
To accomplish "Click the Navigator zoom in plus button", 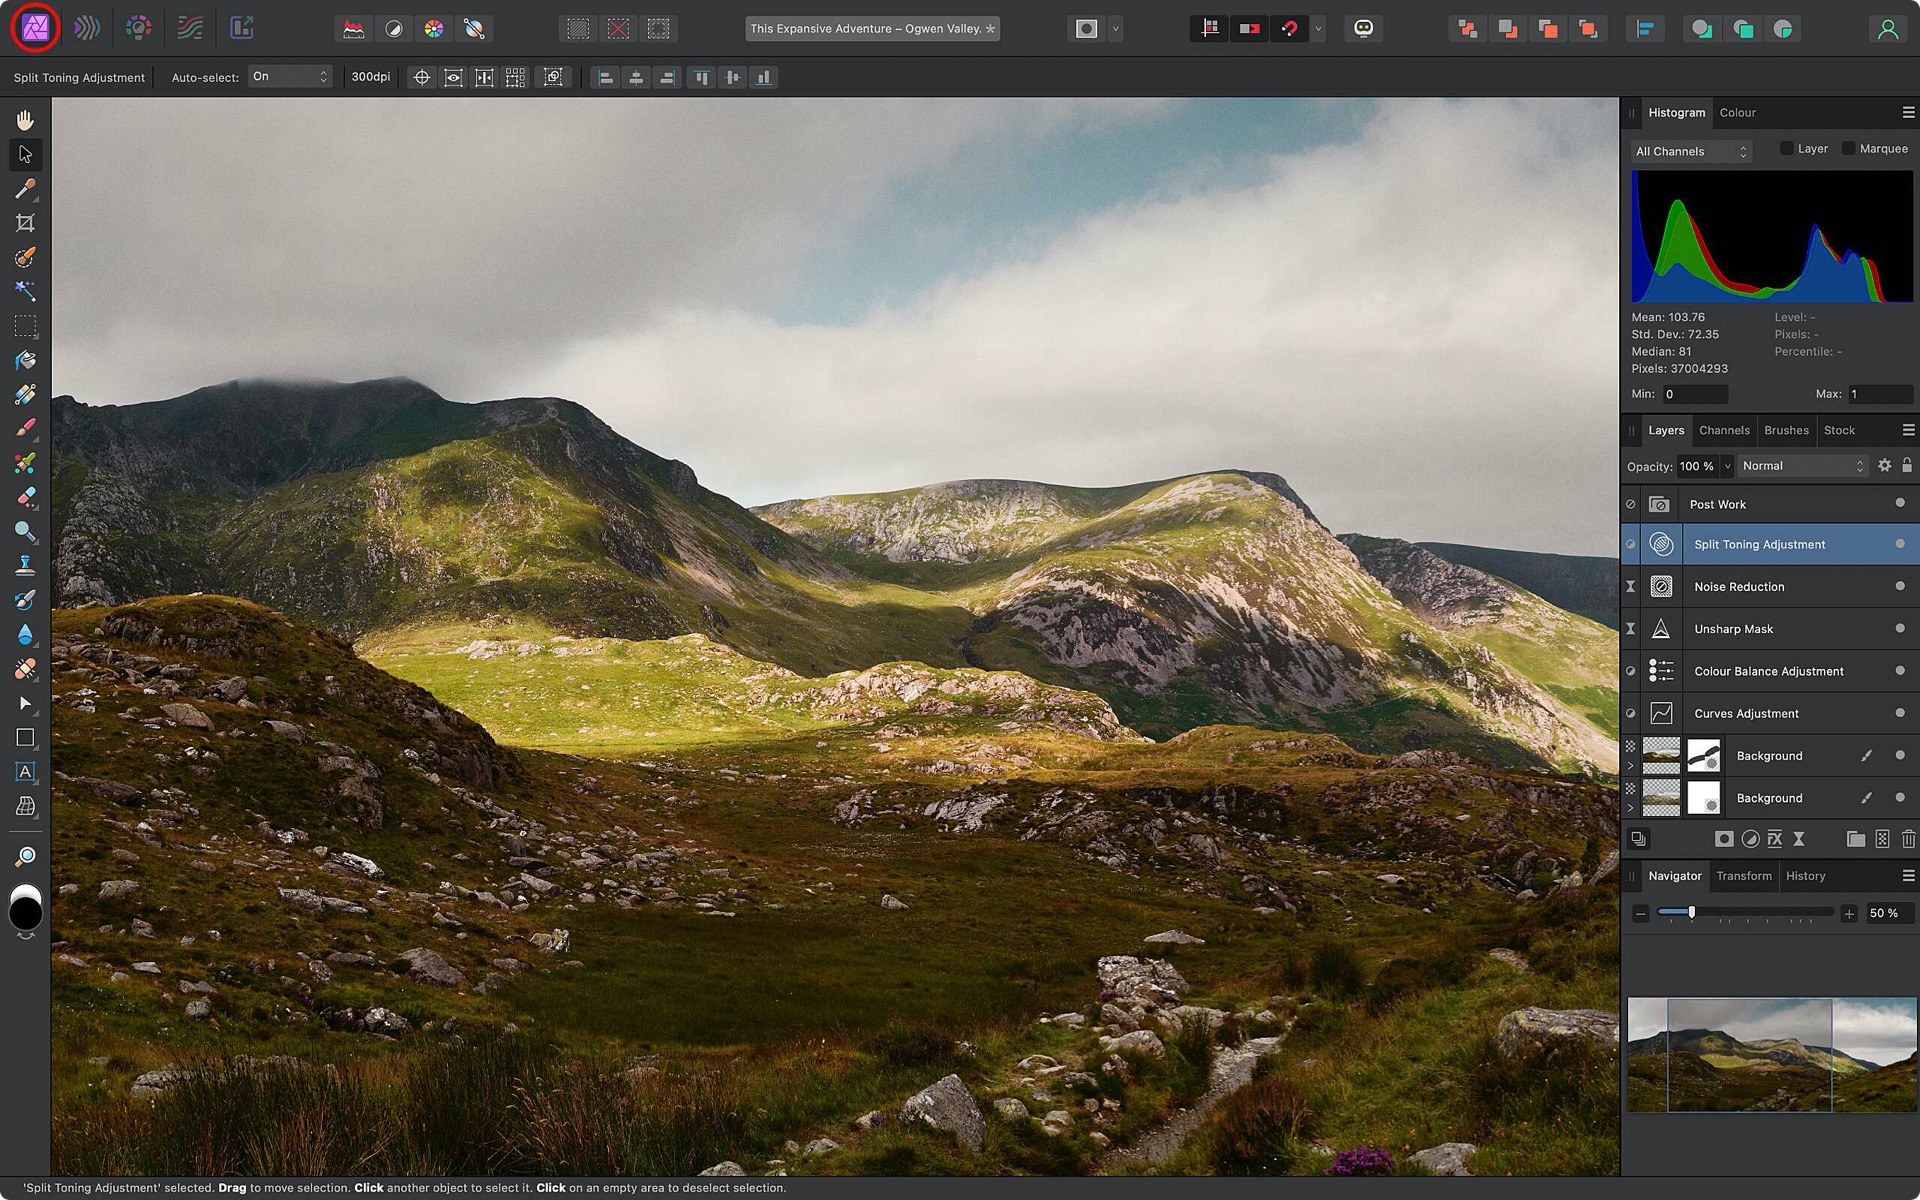I will [1849, 913].
